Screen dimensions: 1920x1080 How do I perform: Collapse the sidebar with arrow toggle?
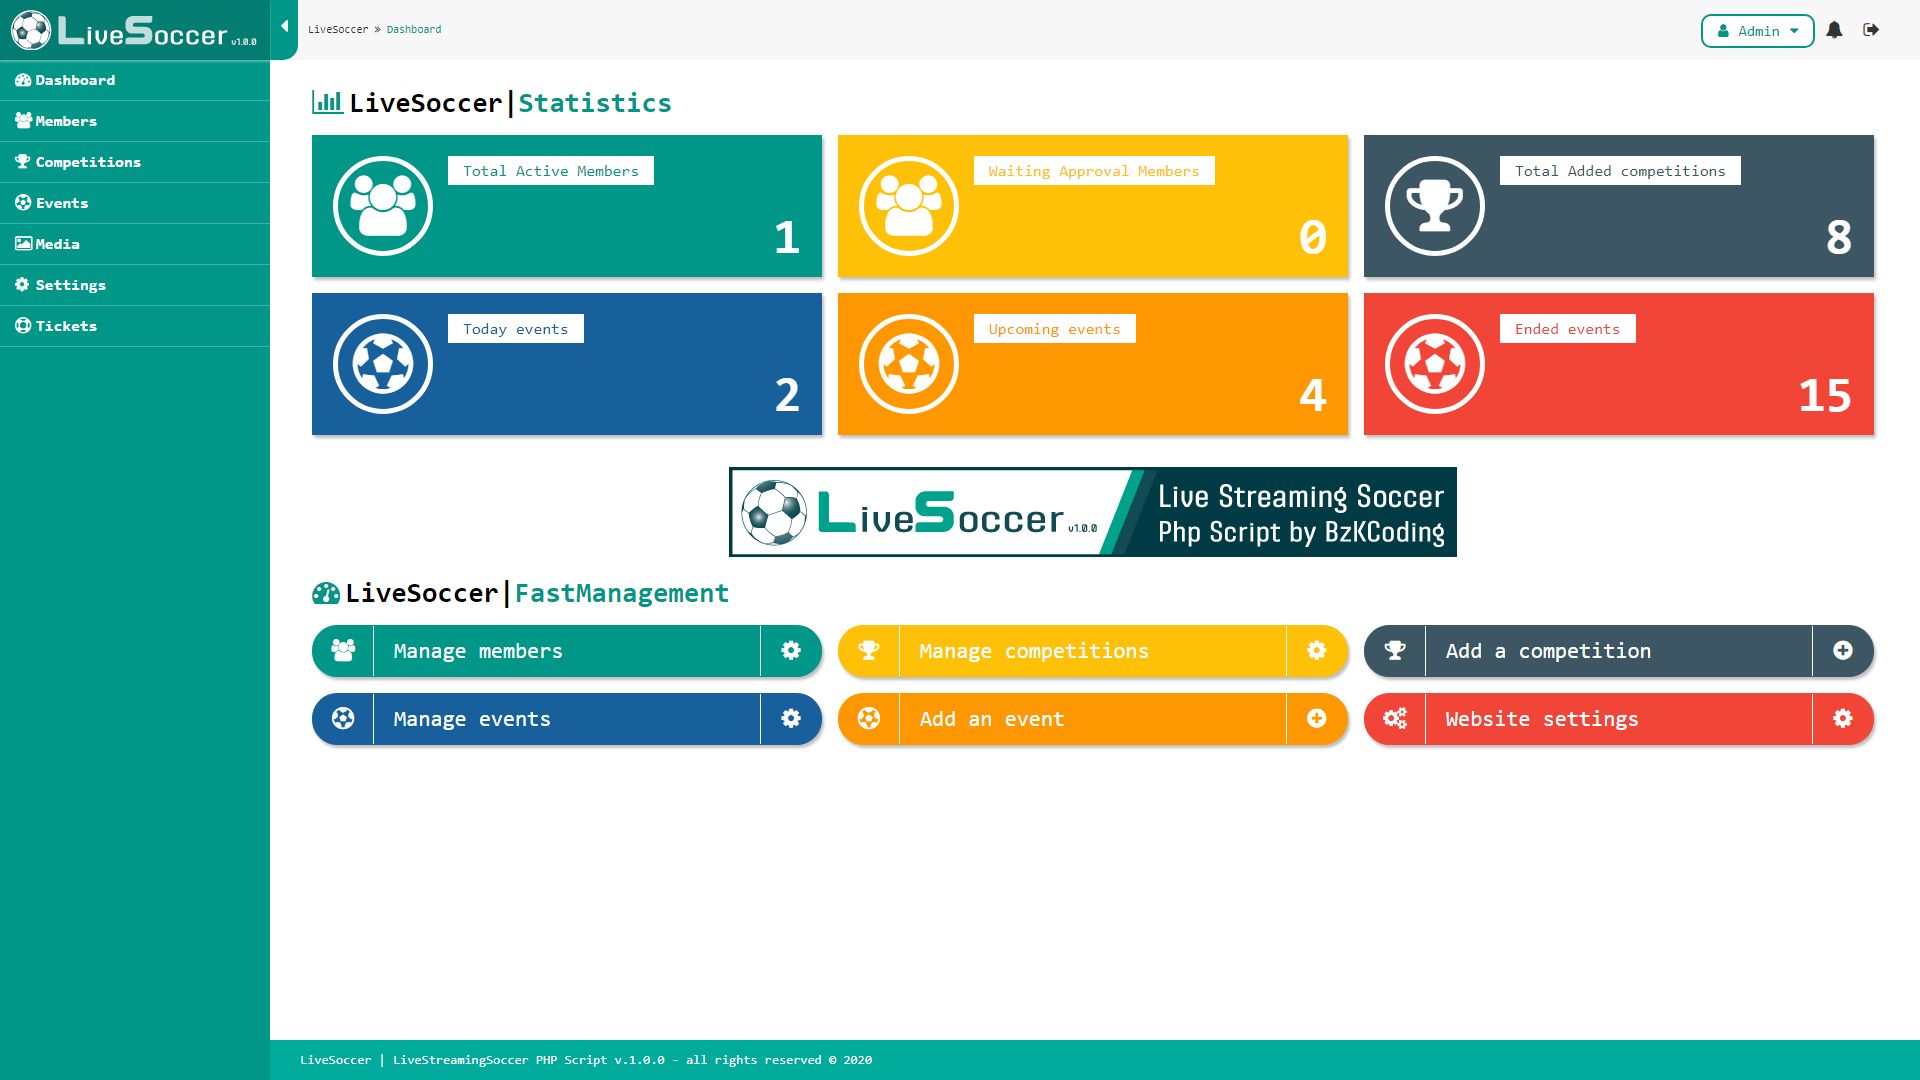284,27
